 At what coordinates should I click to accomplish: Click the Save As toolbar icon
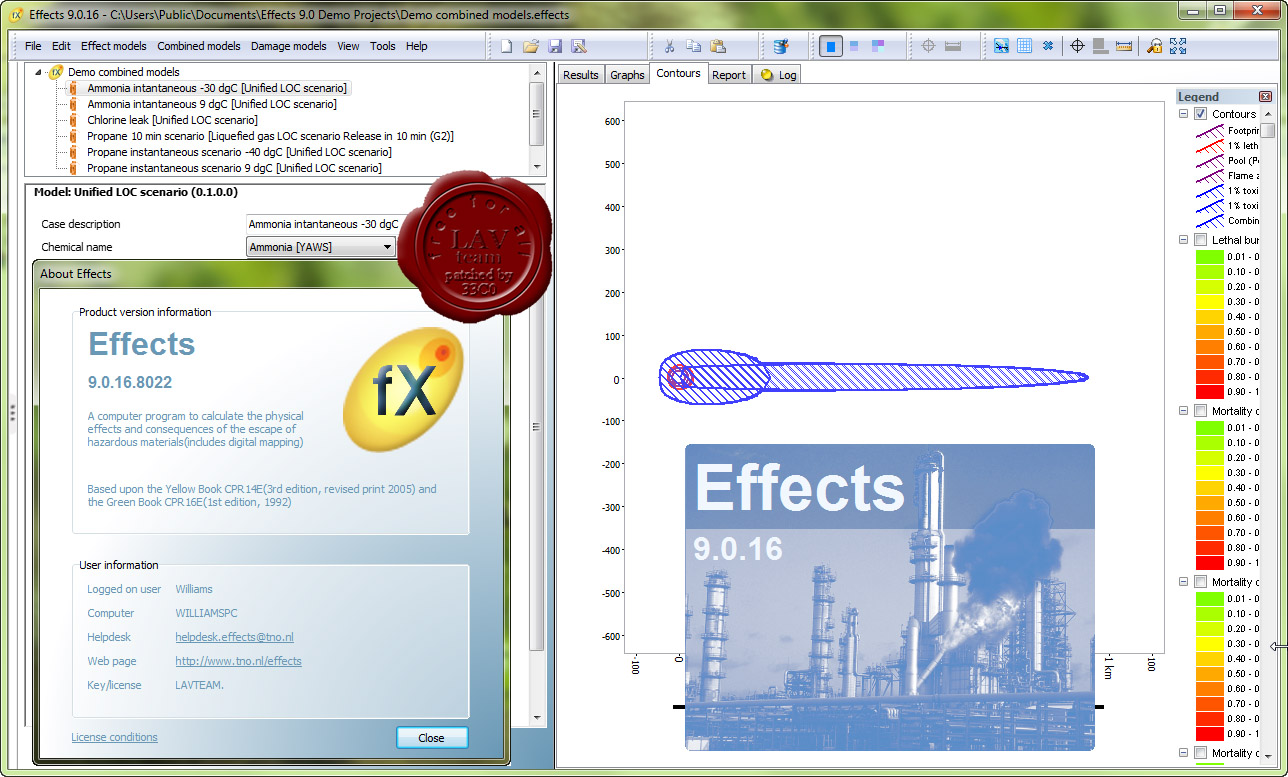[x=578, y=46]
